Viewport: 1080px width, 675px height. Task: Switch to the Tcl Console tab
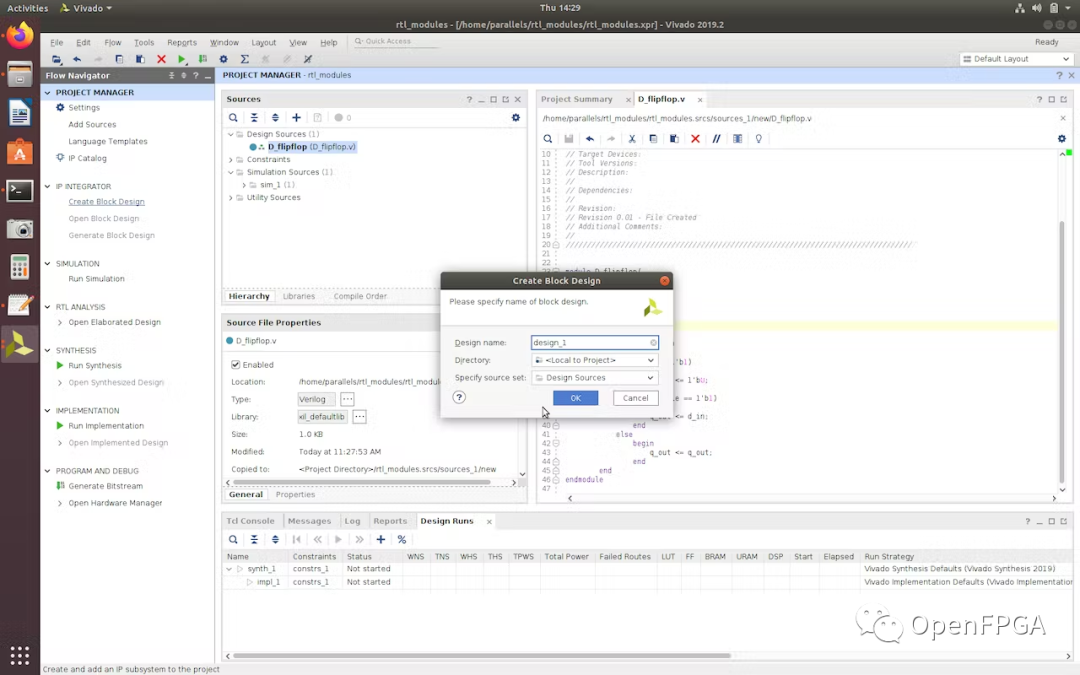(x=250, y=521)
